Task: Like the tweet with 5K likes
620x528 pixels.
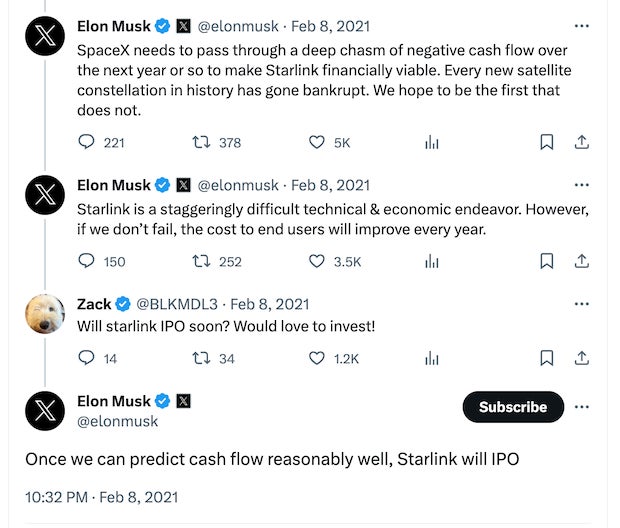Action: [317, 143]
